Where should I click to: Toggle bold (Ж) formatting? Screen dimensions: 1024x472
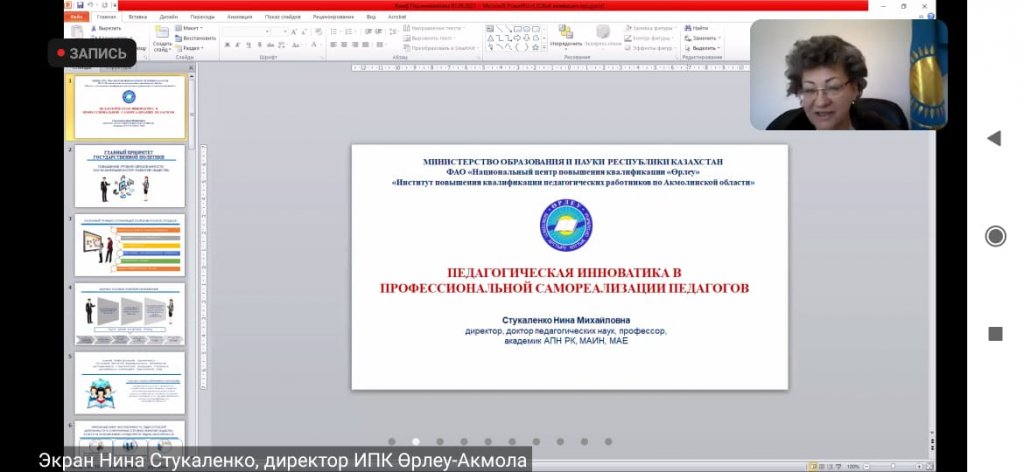227,44
